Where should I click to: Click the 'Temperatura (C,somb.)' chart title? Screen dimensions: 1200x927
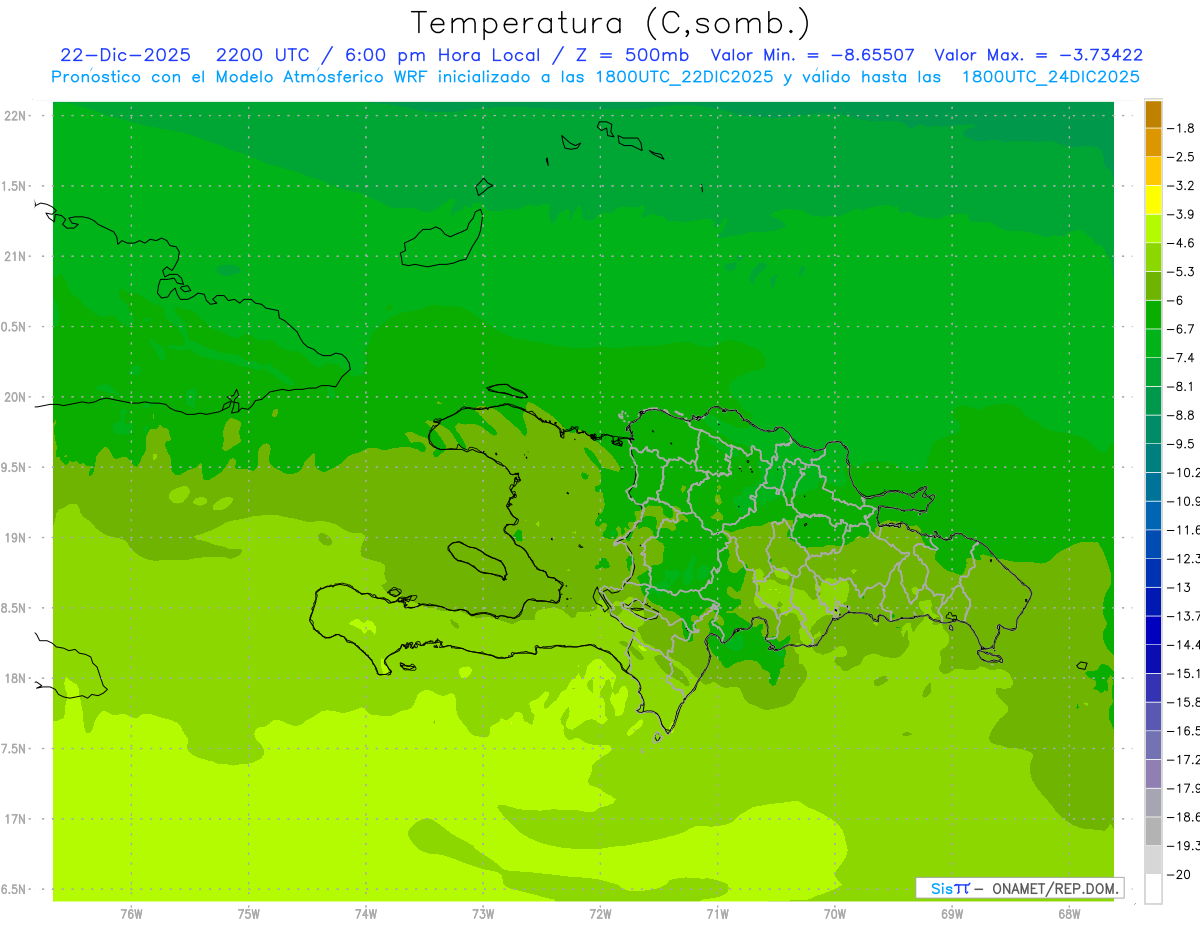(x=610, y=23)
